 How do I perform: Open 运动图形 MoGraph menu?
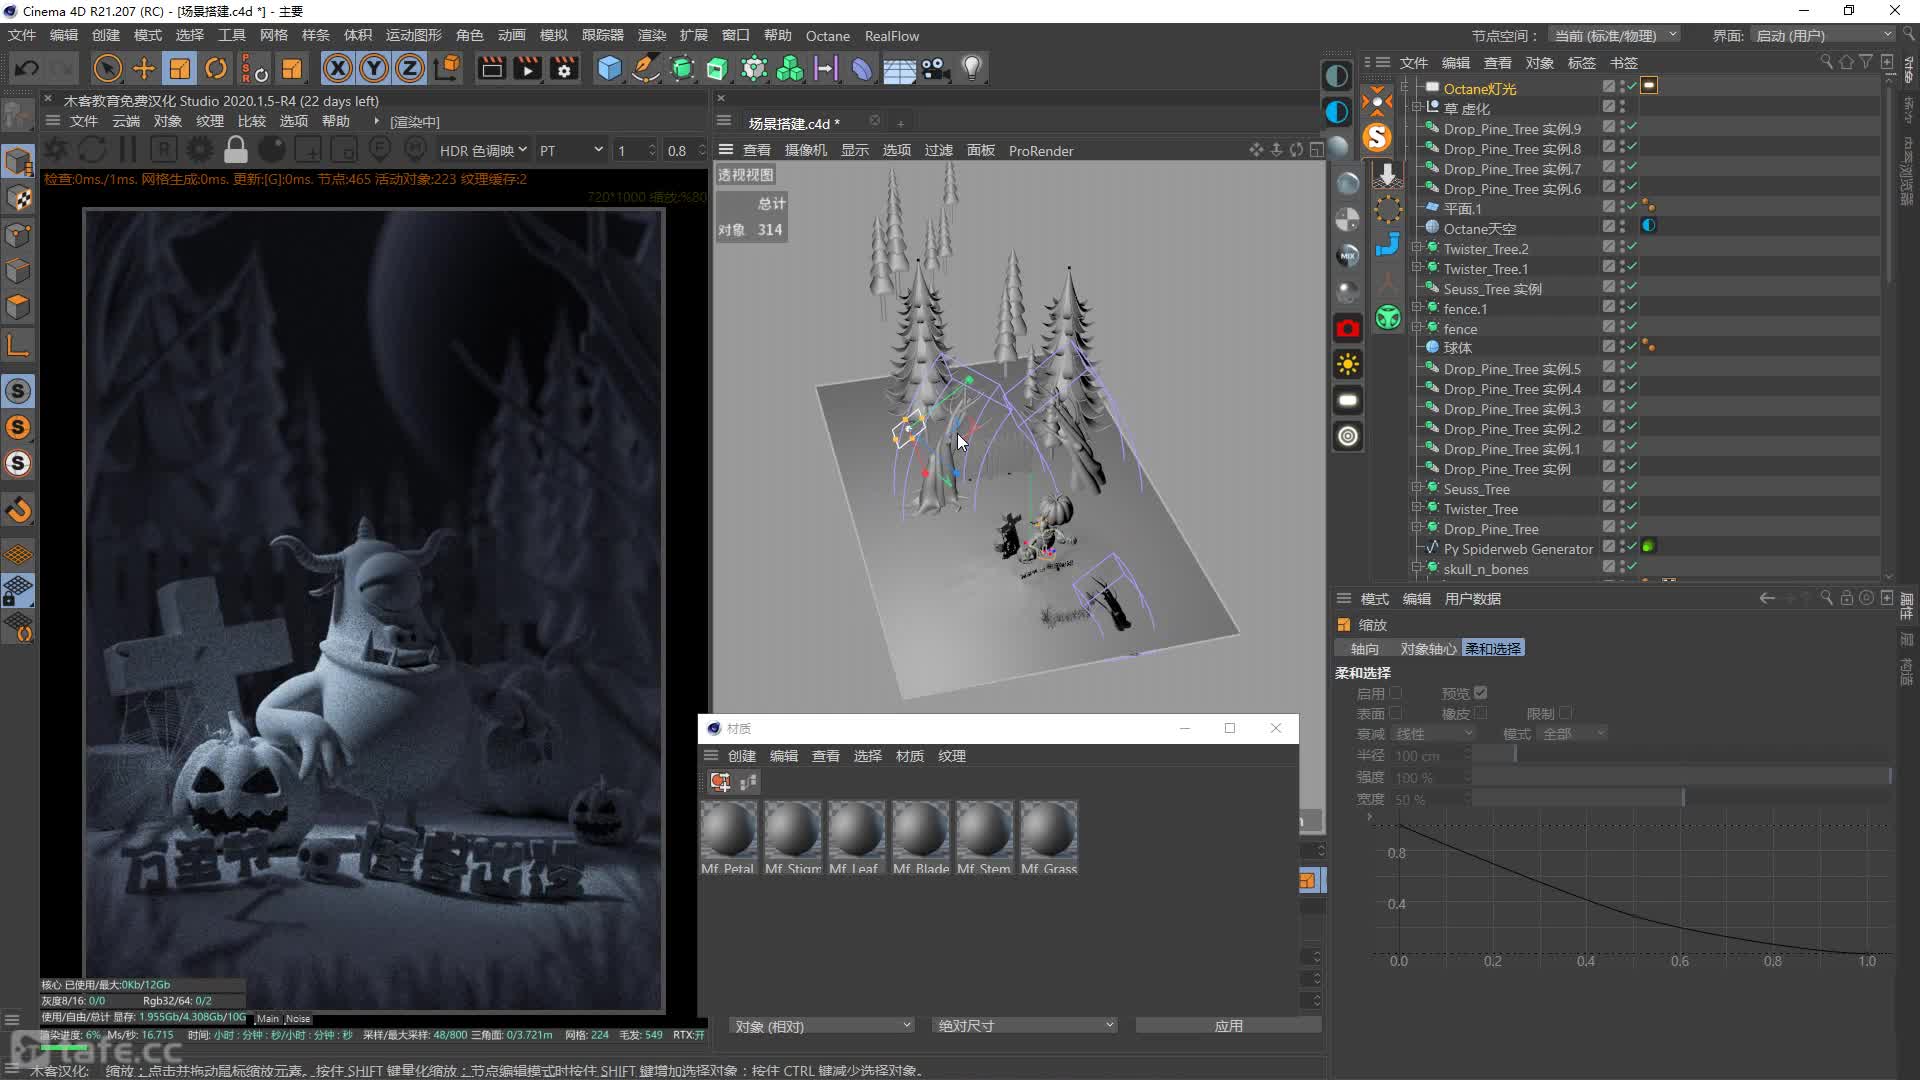pos(413,35)
